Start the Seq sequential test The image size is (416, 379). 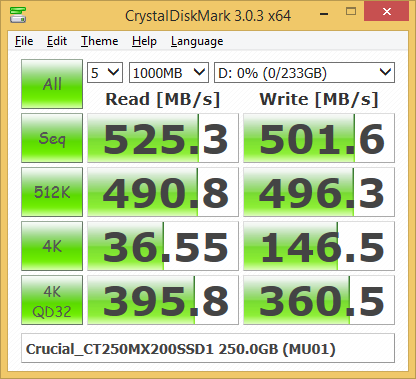pyautogui.click(x=52, y=138)
